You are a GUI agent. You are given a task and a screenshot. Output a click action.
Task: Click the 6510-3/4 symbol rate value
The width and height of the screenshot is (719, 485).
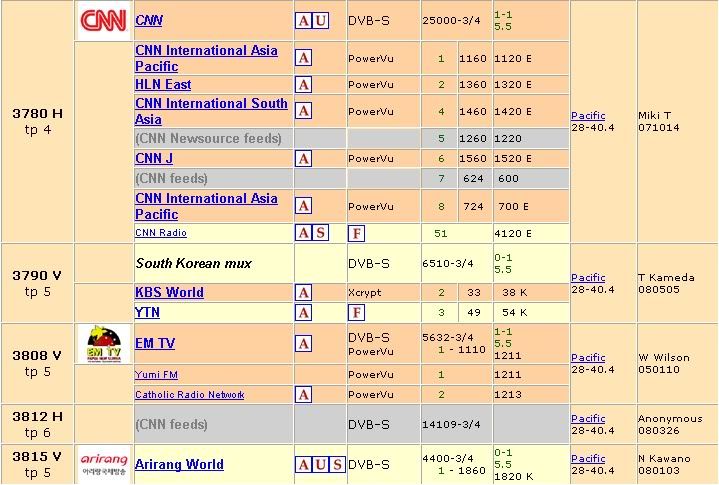click(x=448, y=264)
